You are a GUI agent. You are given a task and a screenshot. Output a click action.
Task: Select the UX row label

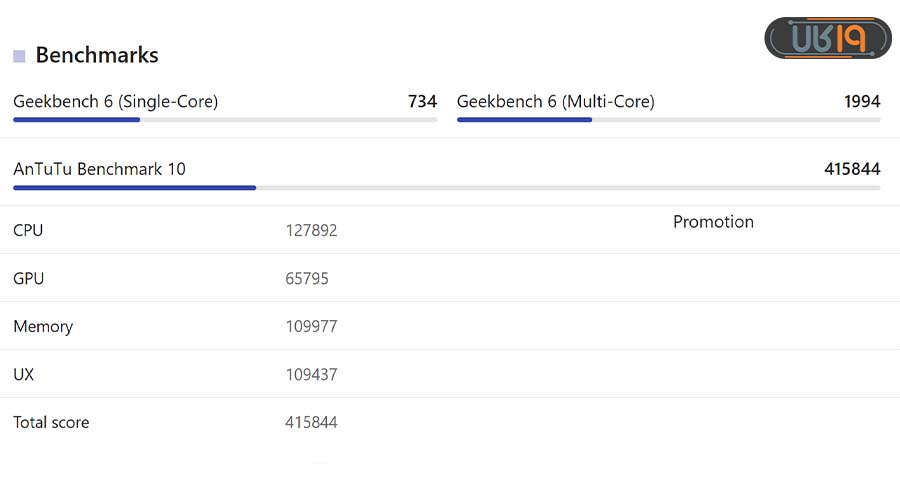click(x=24, y=374)
